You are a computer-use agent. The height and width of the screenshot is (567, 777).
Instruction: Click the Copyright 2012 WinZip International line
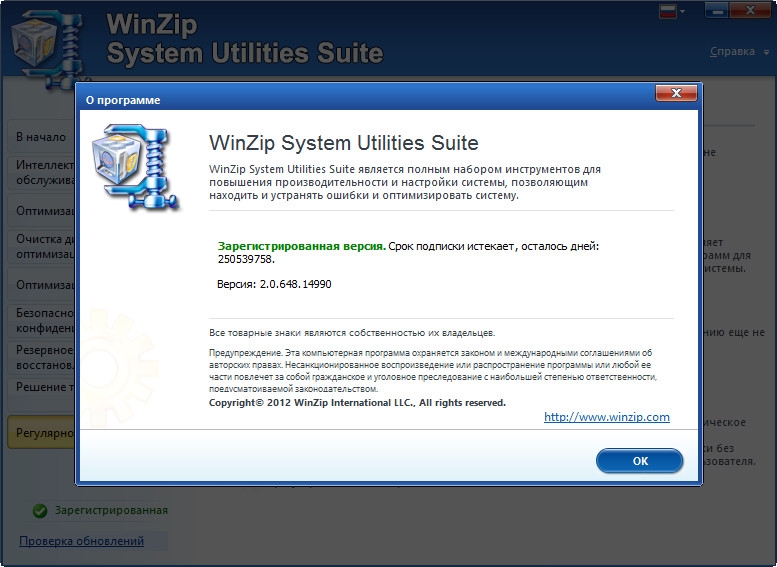357,402
